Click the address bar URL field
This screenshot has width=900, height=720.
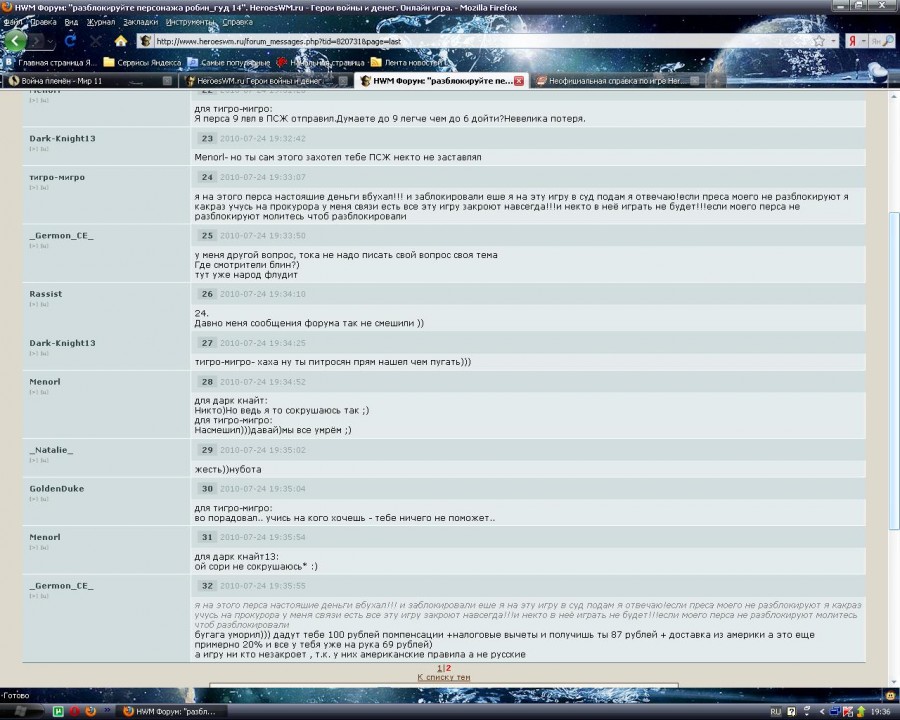(x=482, y=41)
